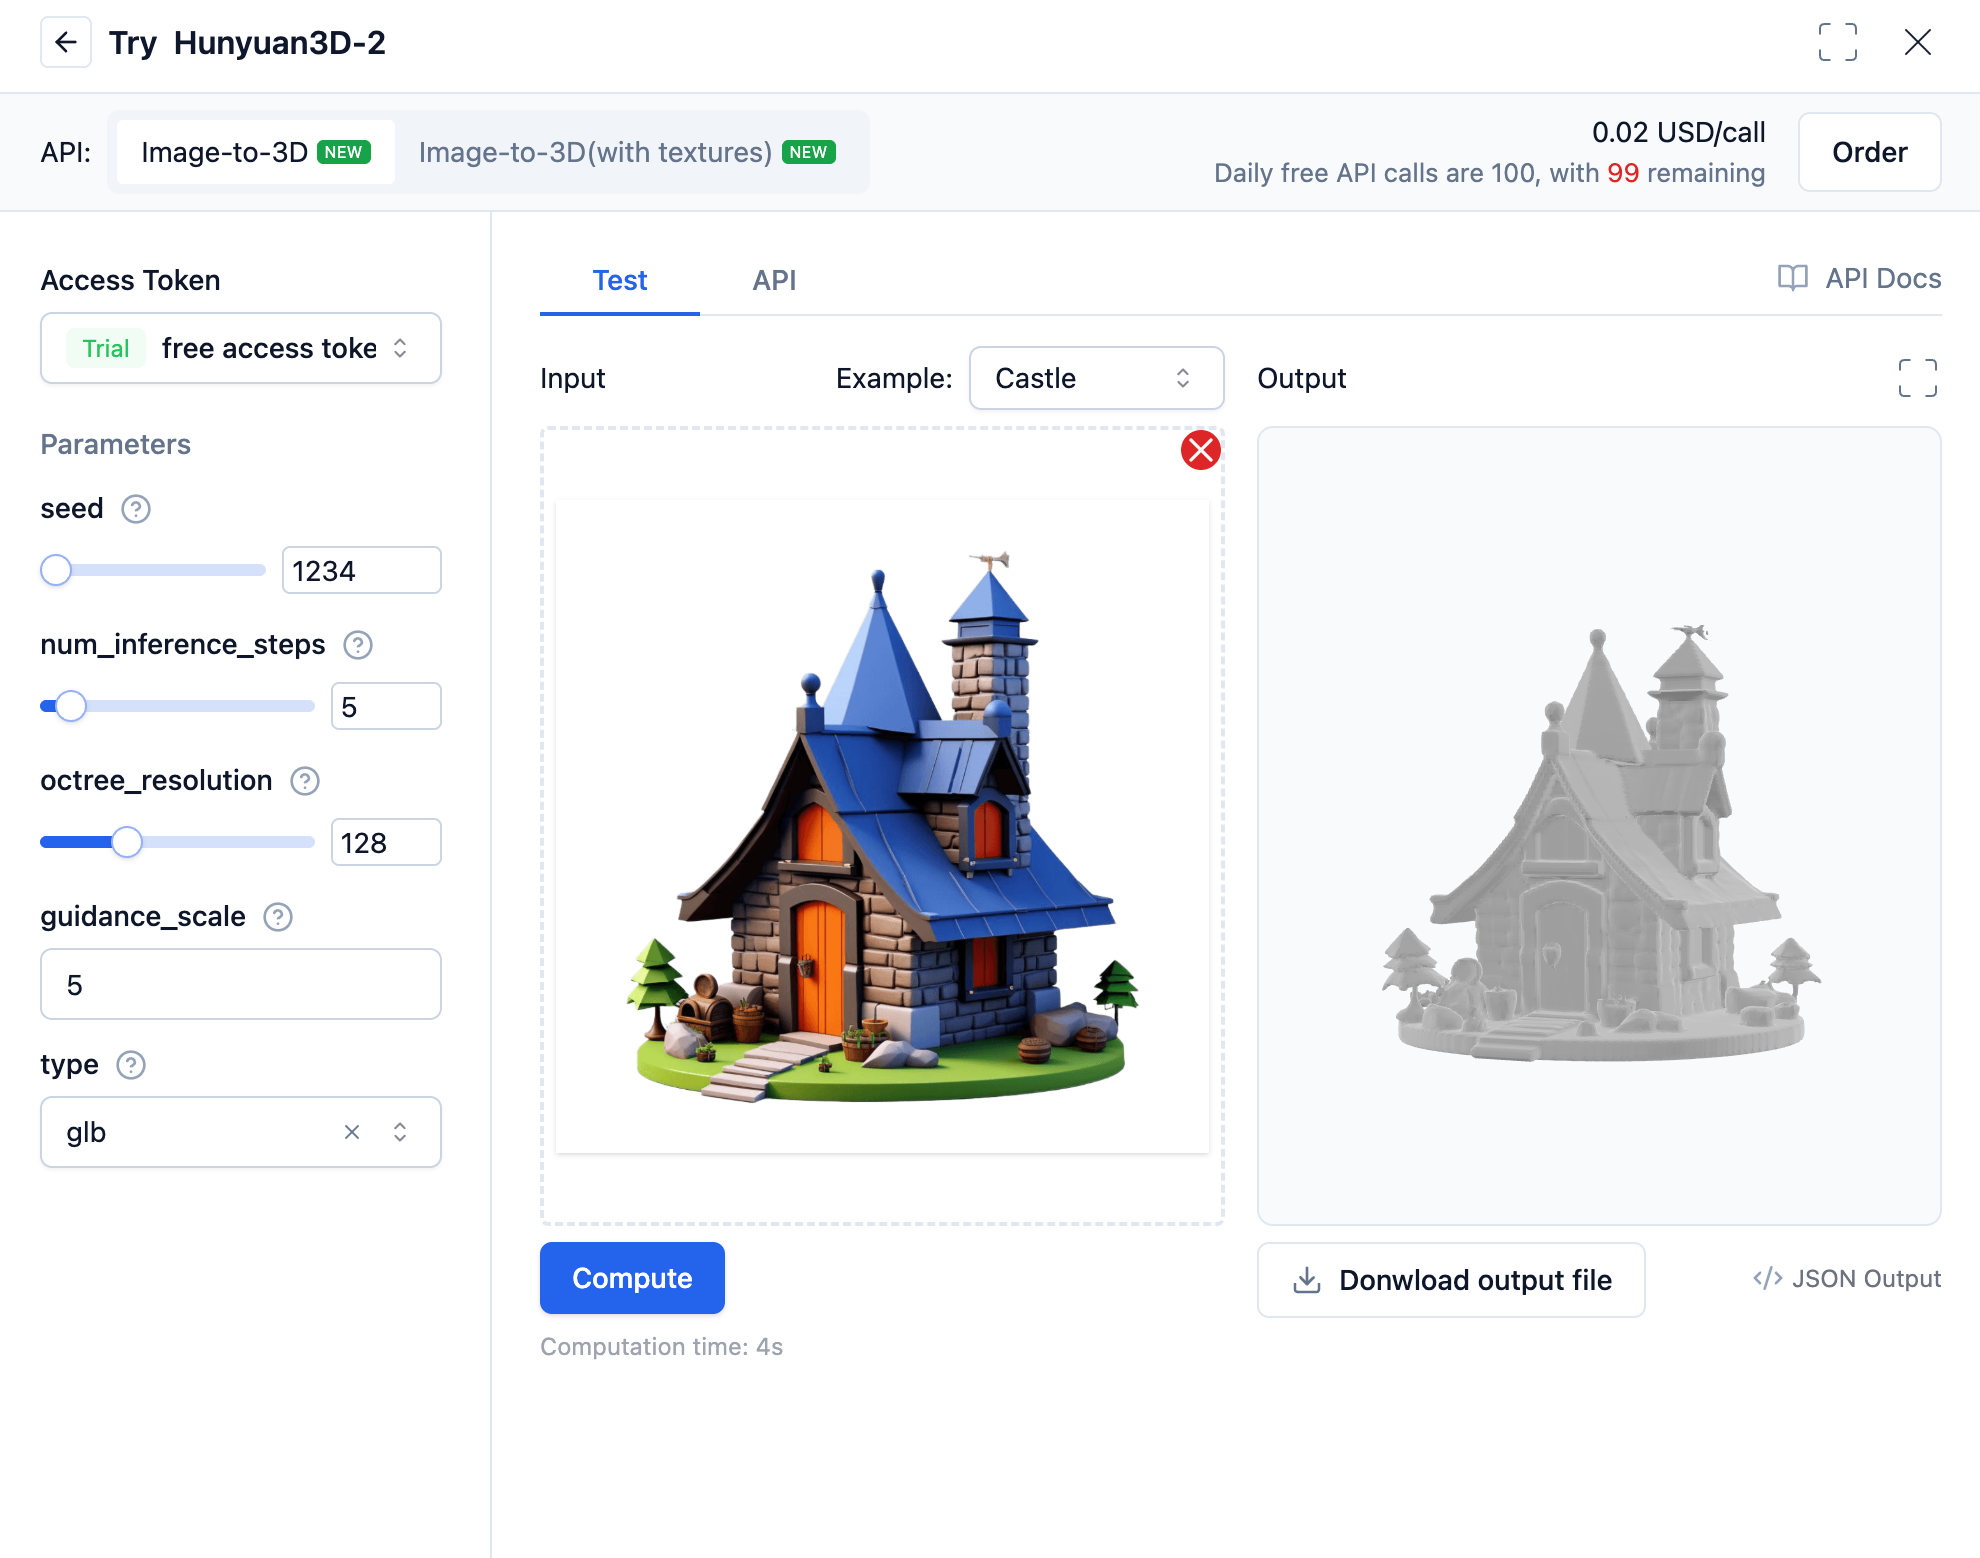This screenshot has width=1980, height=1558.
Task: Open help tooltip for guidance_scale
Action: (278, 917)
